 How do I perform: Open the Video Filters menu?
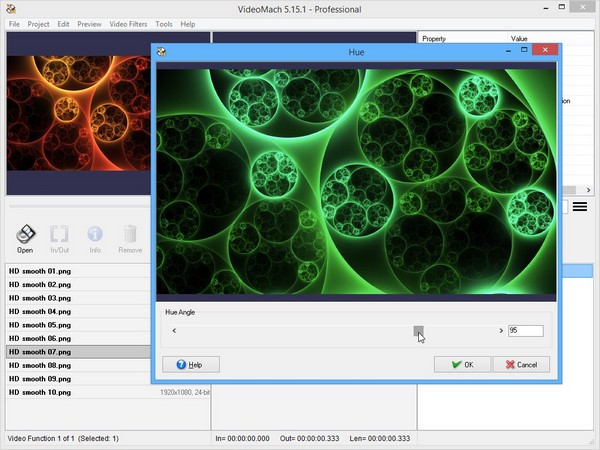[x=126, y=23]
